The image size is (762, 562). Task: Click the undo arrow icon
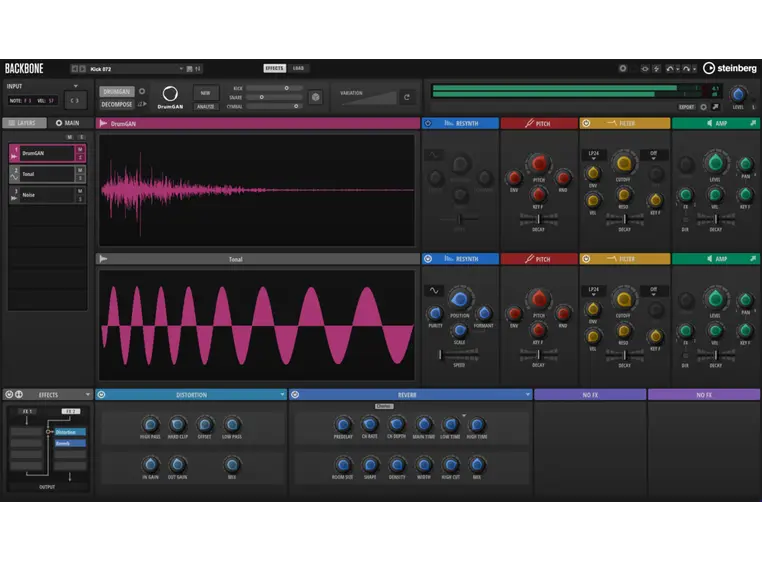[x=670, y=69]
